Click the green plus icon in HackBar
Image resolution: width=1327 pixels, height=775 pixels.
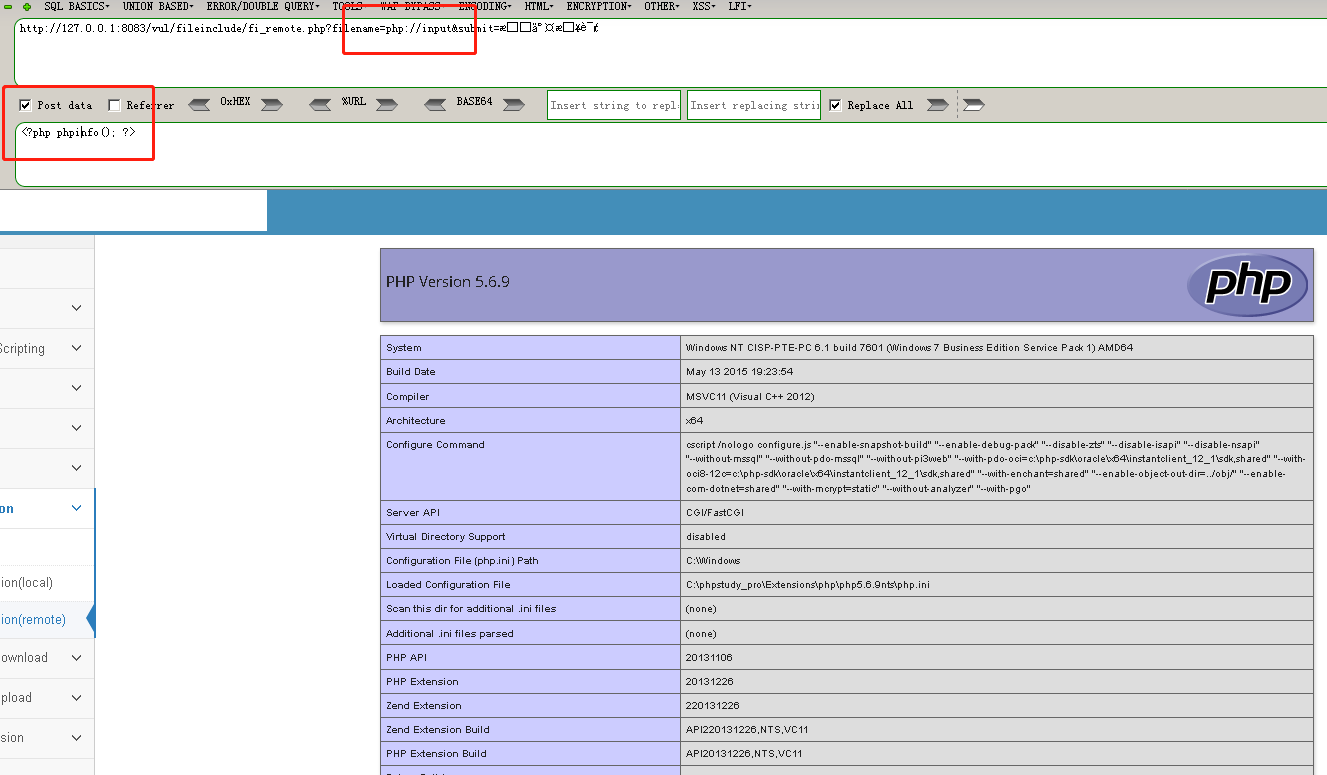click(x=27, y=6)
